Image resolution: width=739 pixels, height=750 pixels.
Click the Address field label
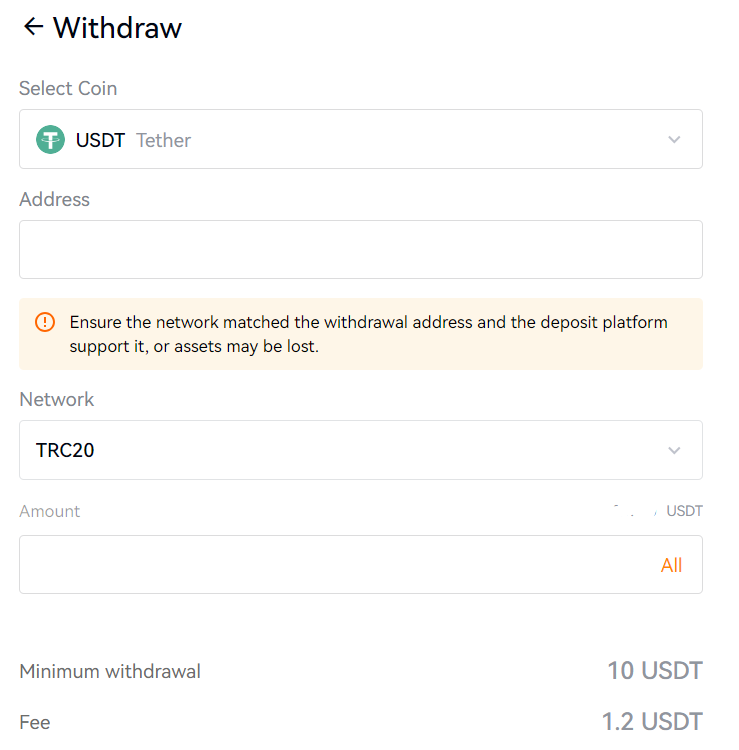[x=54, y=200]
